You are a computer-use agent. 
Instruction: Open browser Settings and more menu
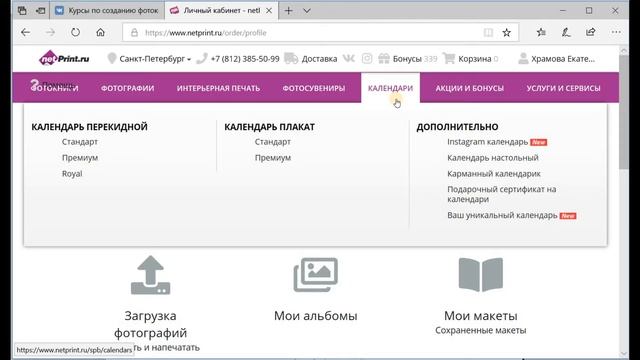(x=616, y=32)
